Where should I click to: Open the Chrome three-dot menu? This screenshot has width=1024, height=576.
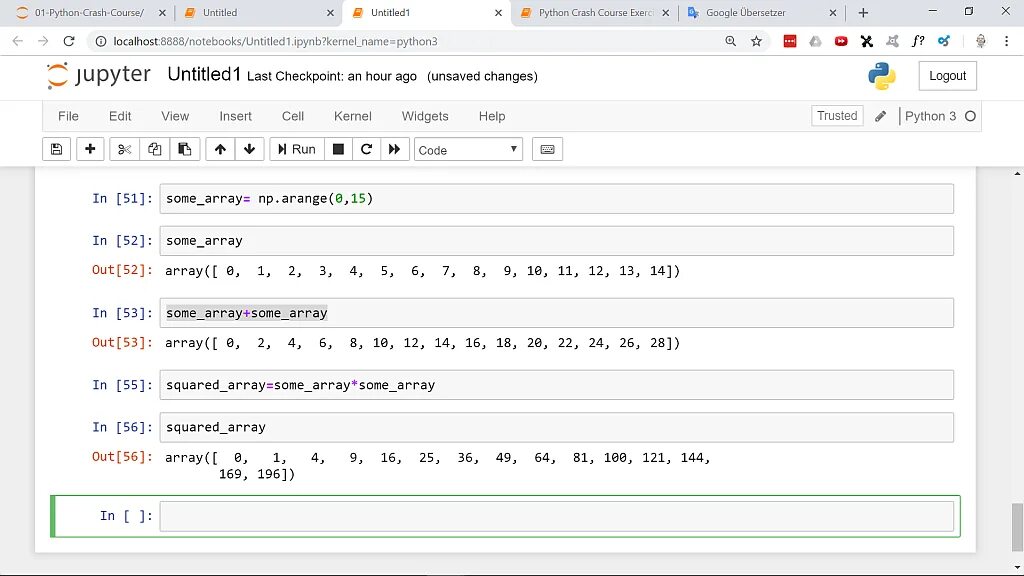pyautogui.click(x=1006, y=41)
